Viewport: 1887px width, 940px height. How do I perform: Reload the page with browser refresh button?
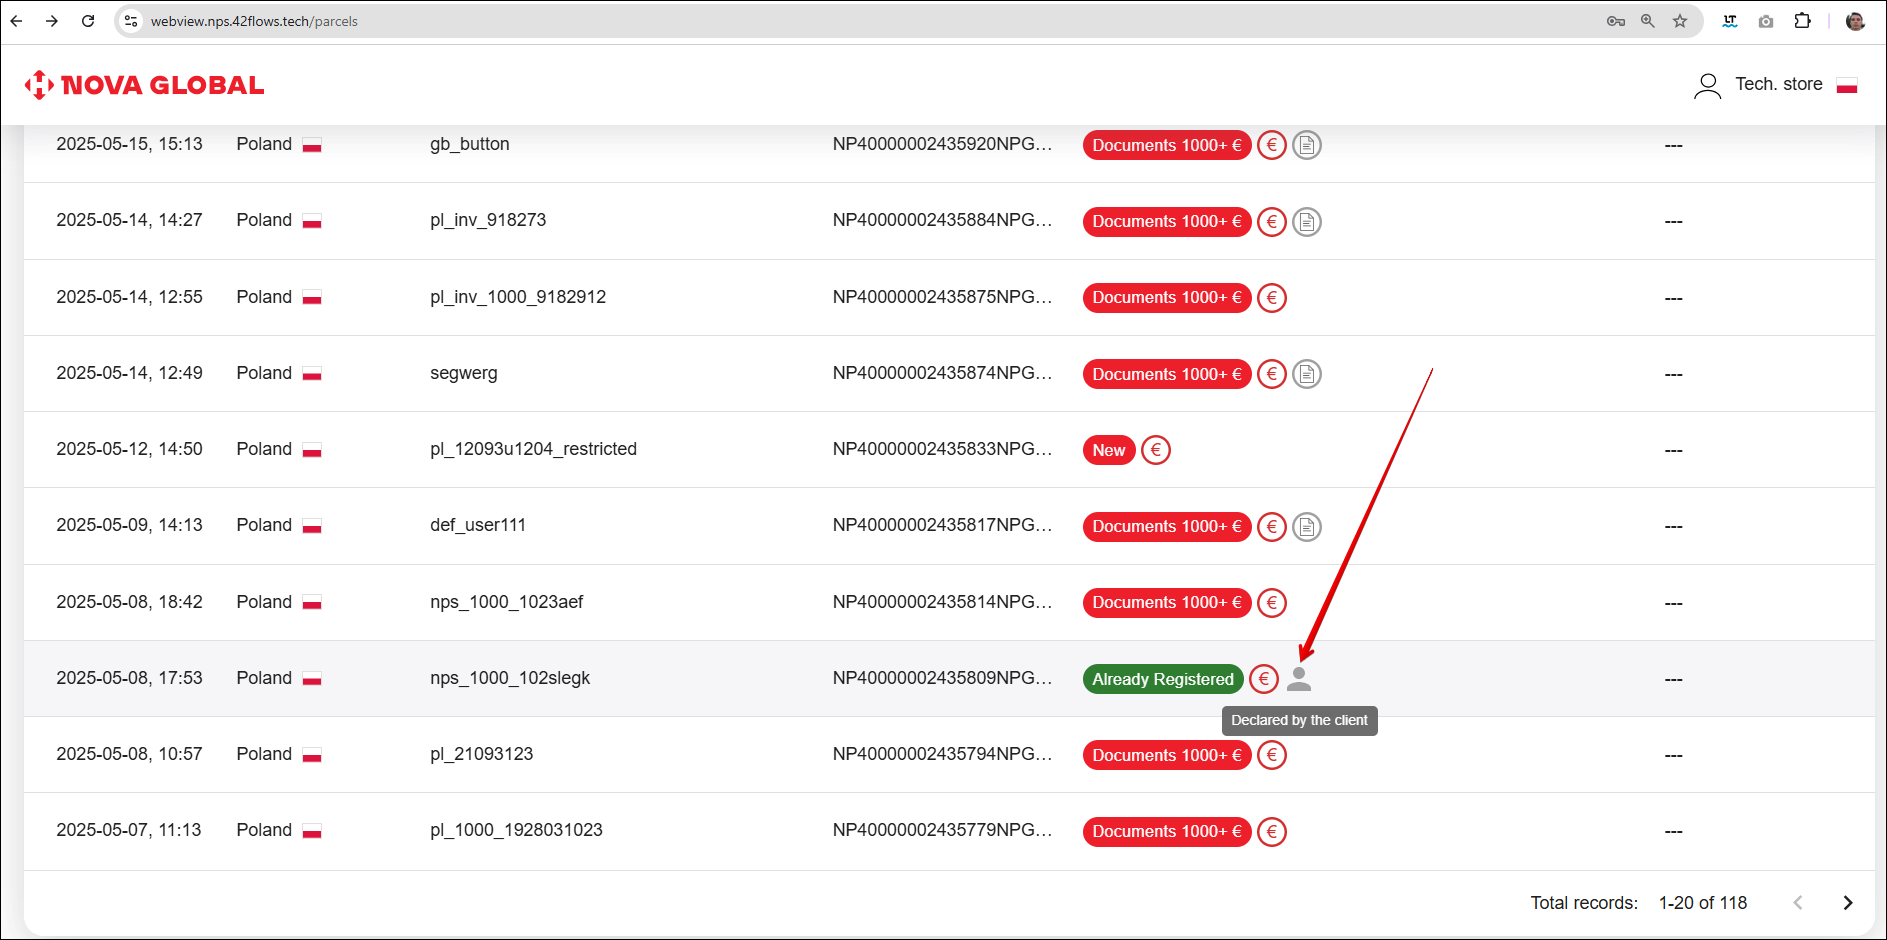[x=88, y=21]
